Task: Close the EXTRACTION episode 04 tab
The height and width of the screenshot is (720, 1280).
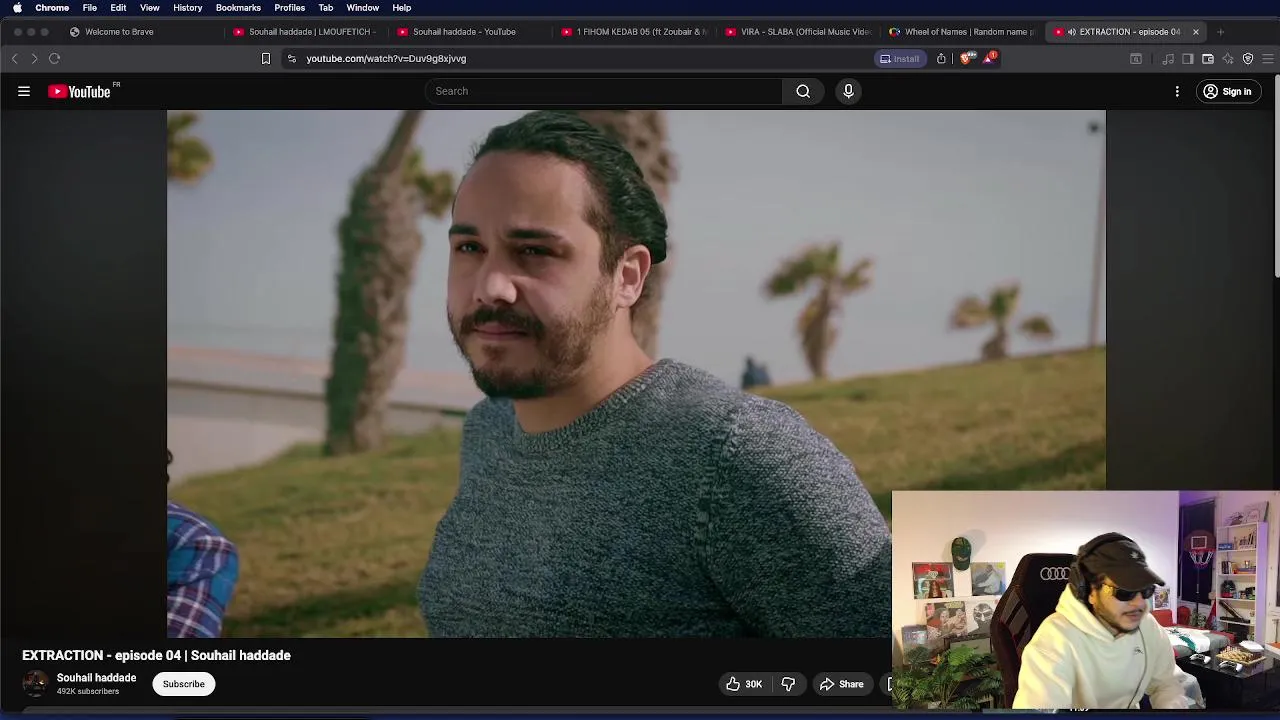Action: 1195,32
